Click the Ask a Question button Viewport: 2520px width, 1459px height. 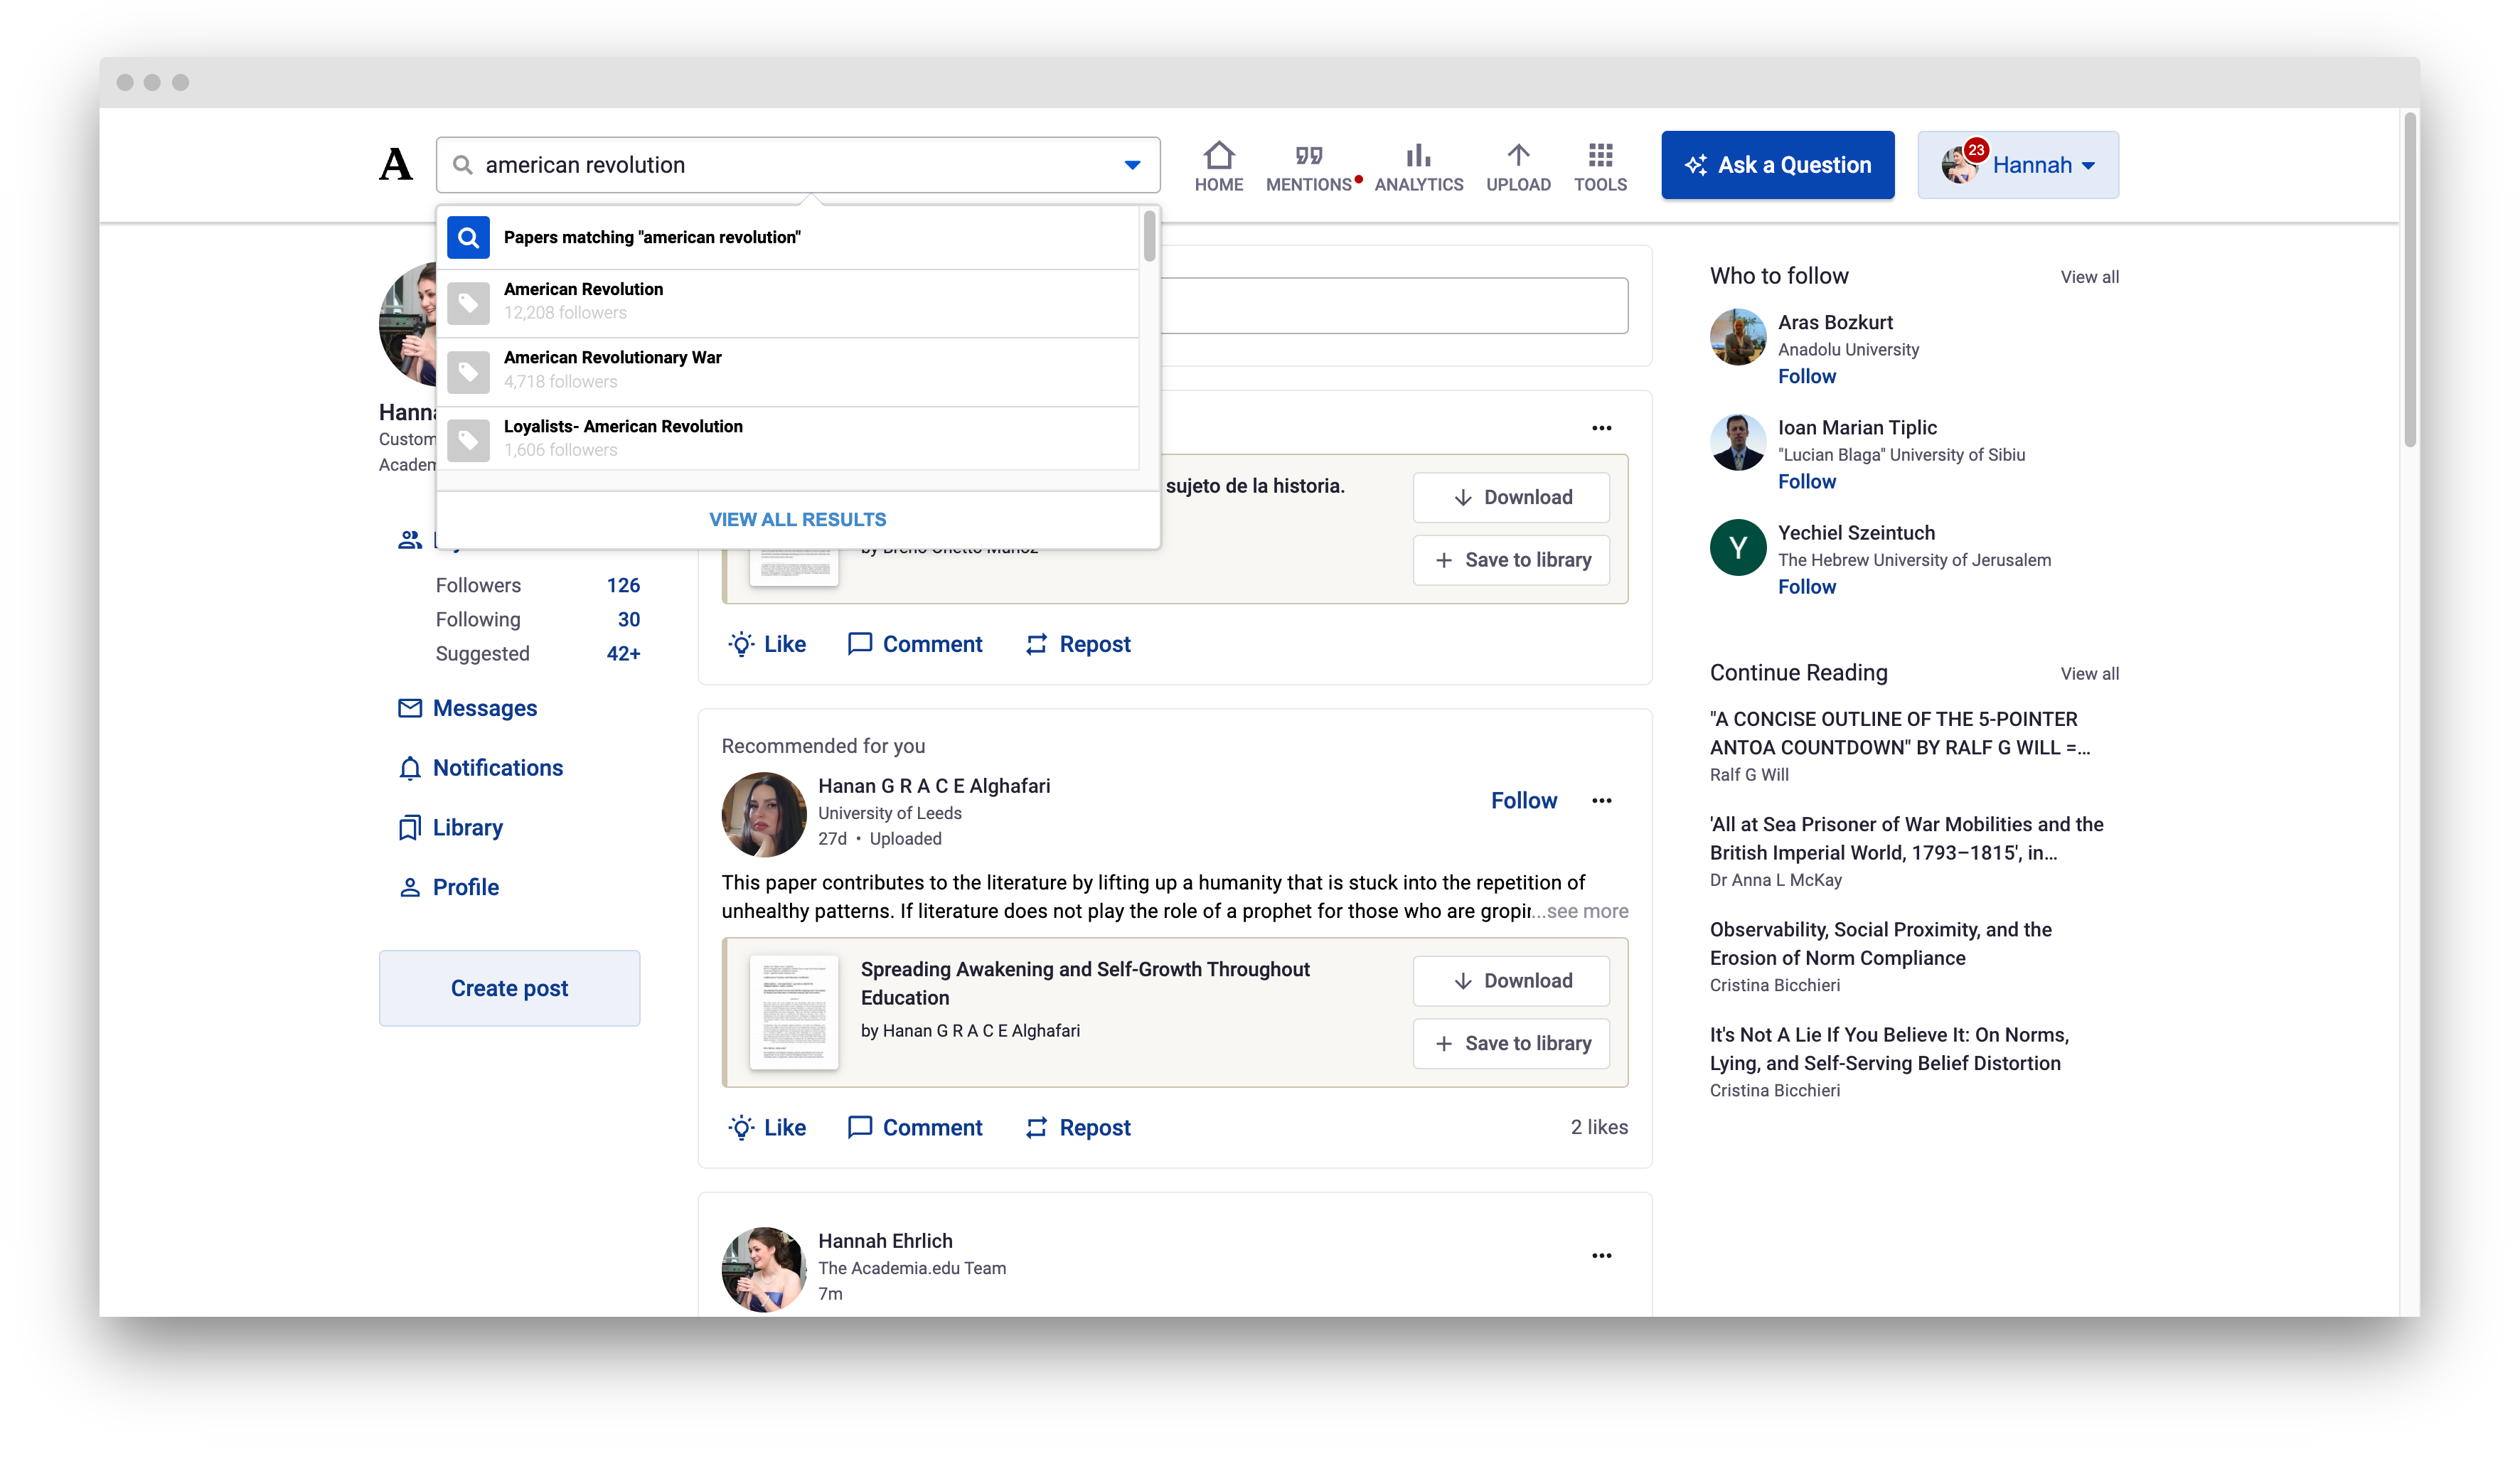tap(1778, 165)
